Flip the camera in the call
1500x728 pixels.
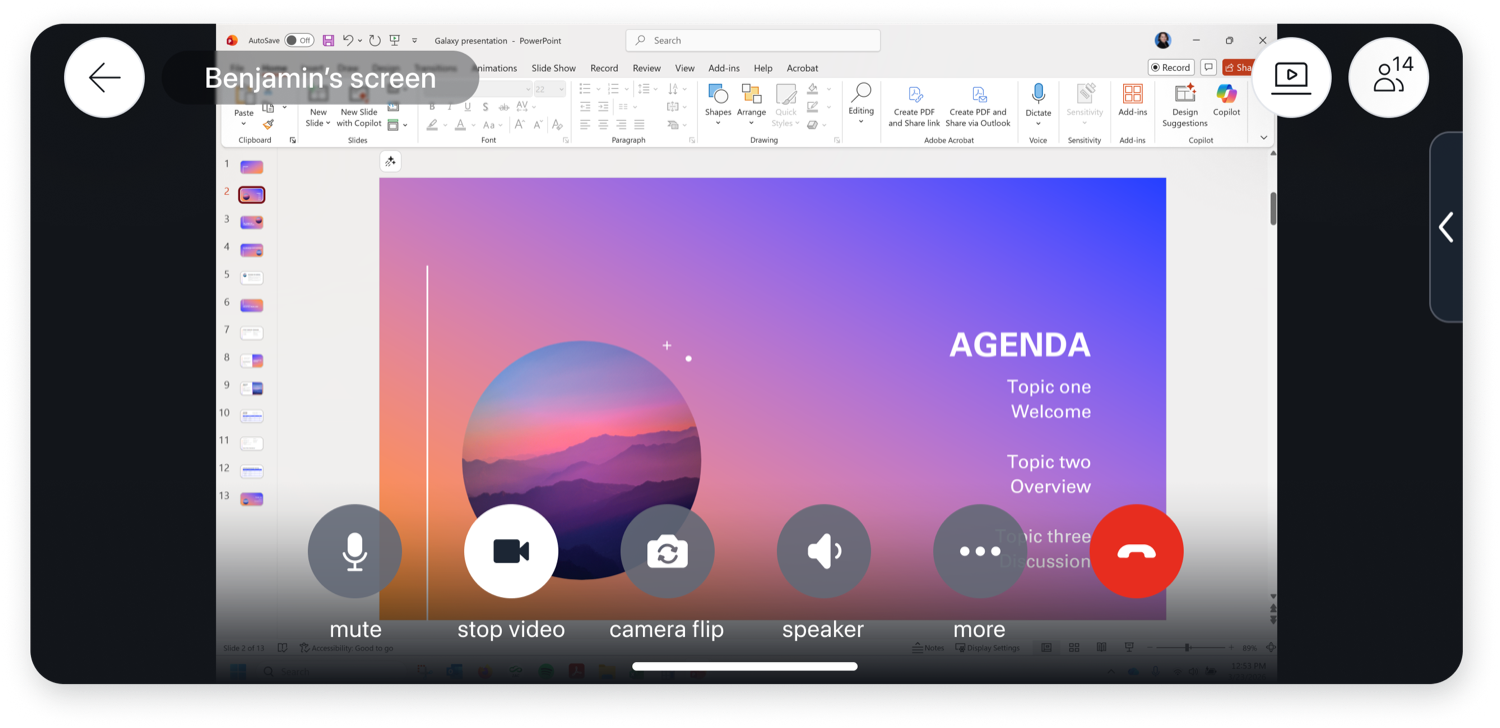tap(667, 551)
